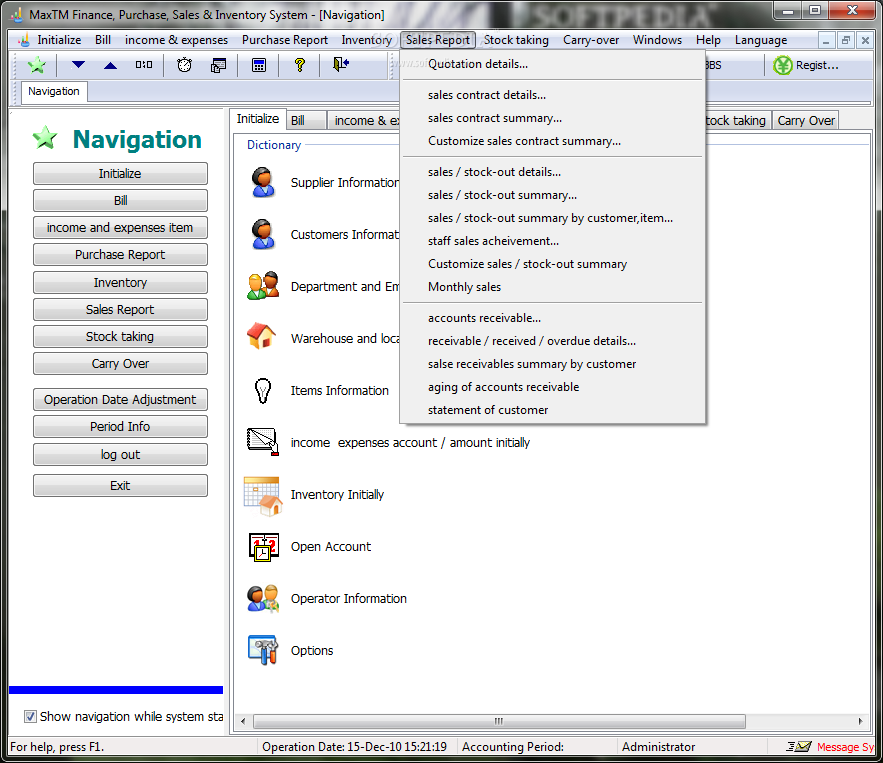Click the green yen Regist icon
Screen dimensions: 883x763
coord(782,65)
